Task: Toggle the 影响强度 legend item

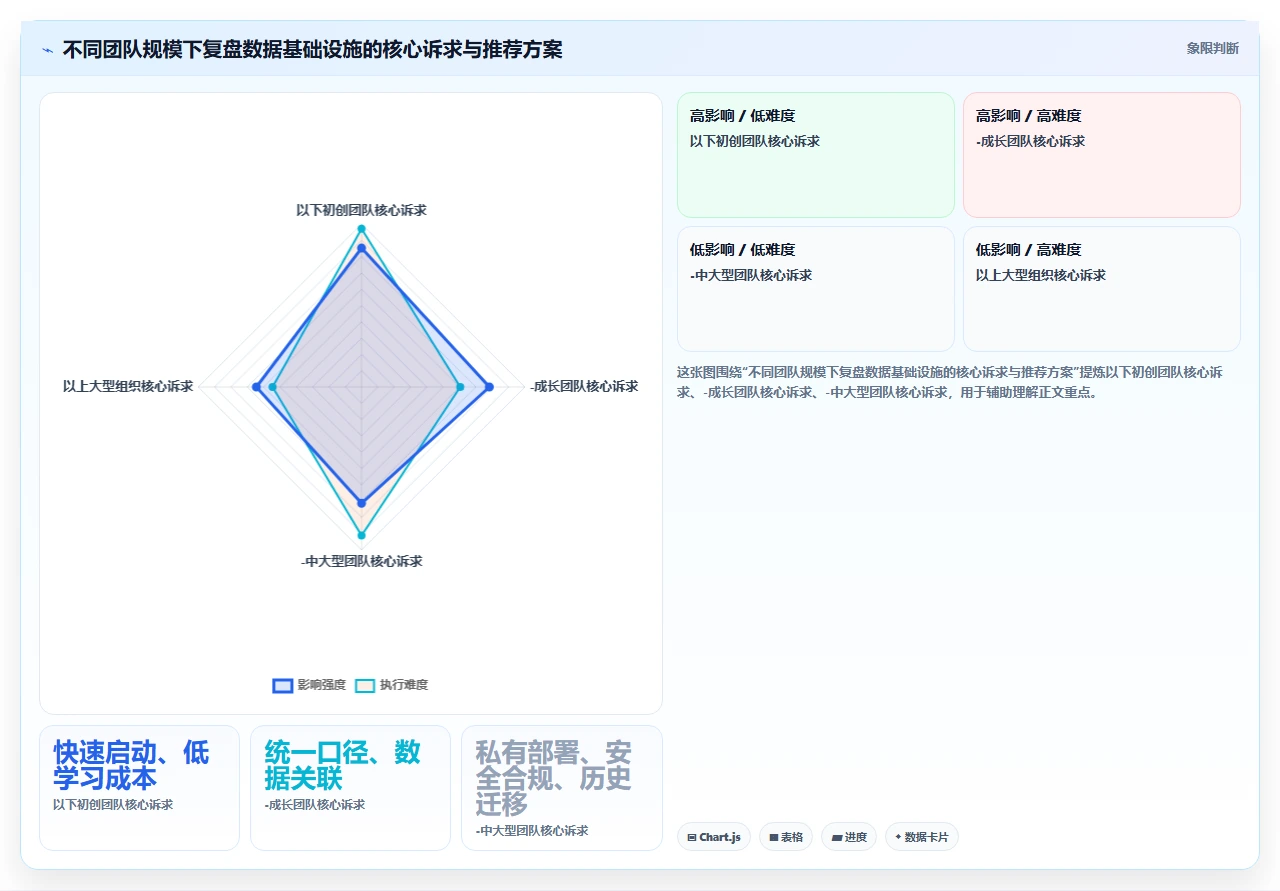Action: click(309, 685)
